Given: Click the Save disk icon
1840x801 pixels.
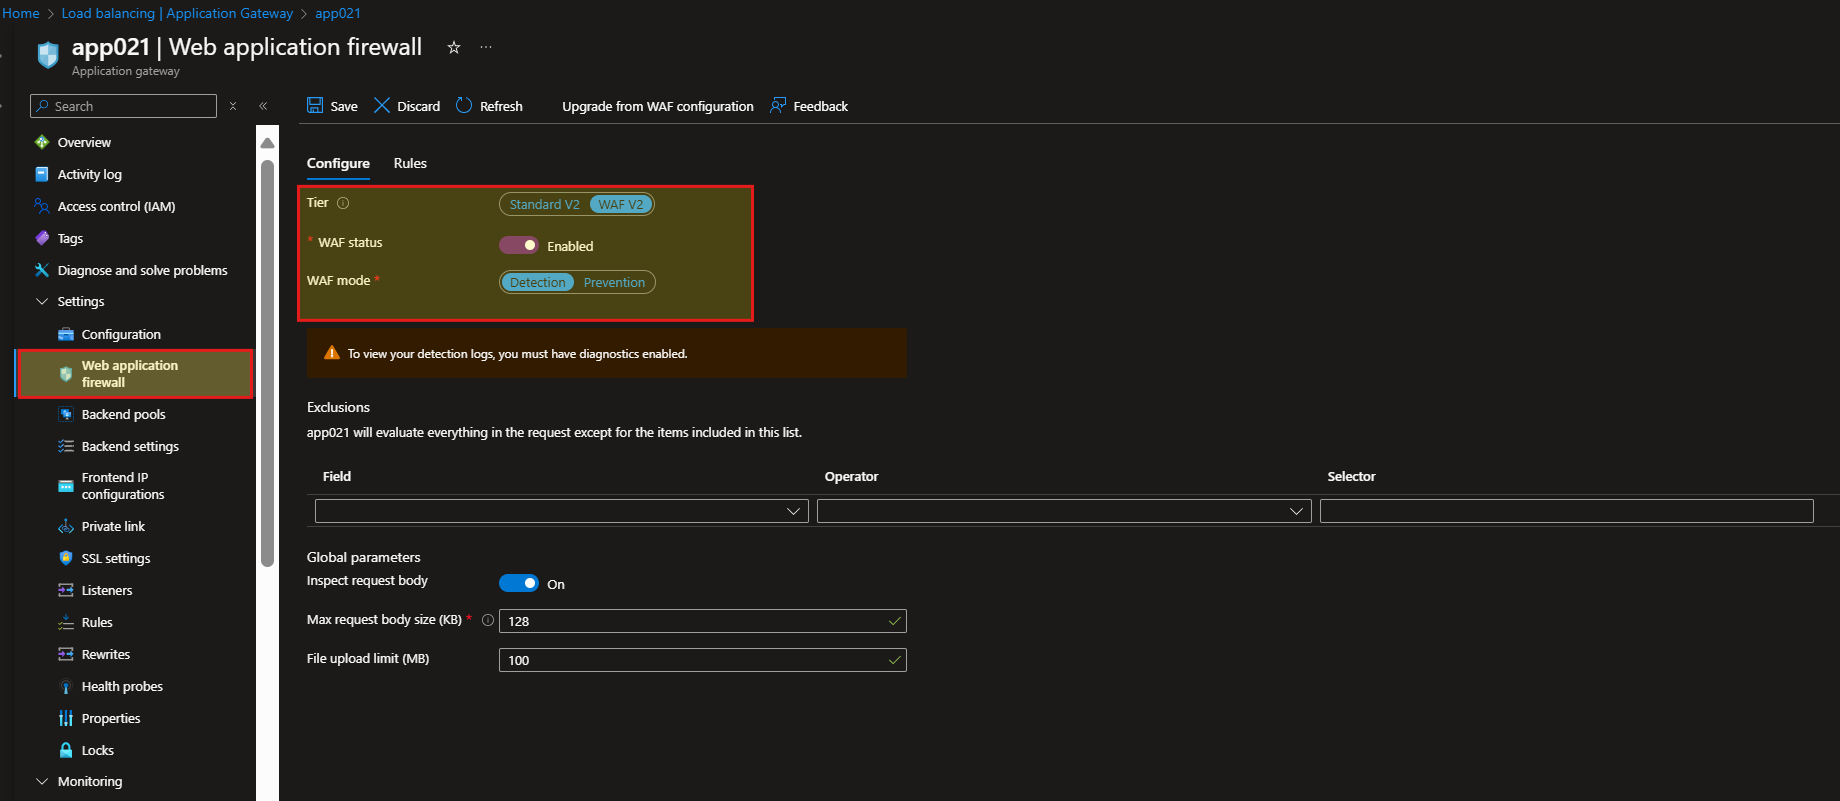Looking at the screenshot, I should click(x=315, y=105).
